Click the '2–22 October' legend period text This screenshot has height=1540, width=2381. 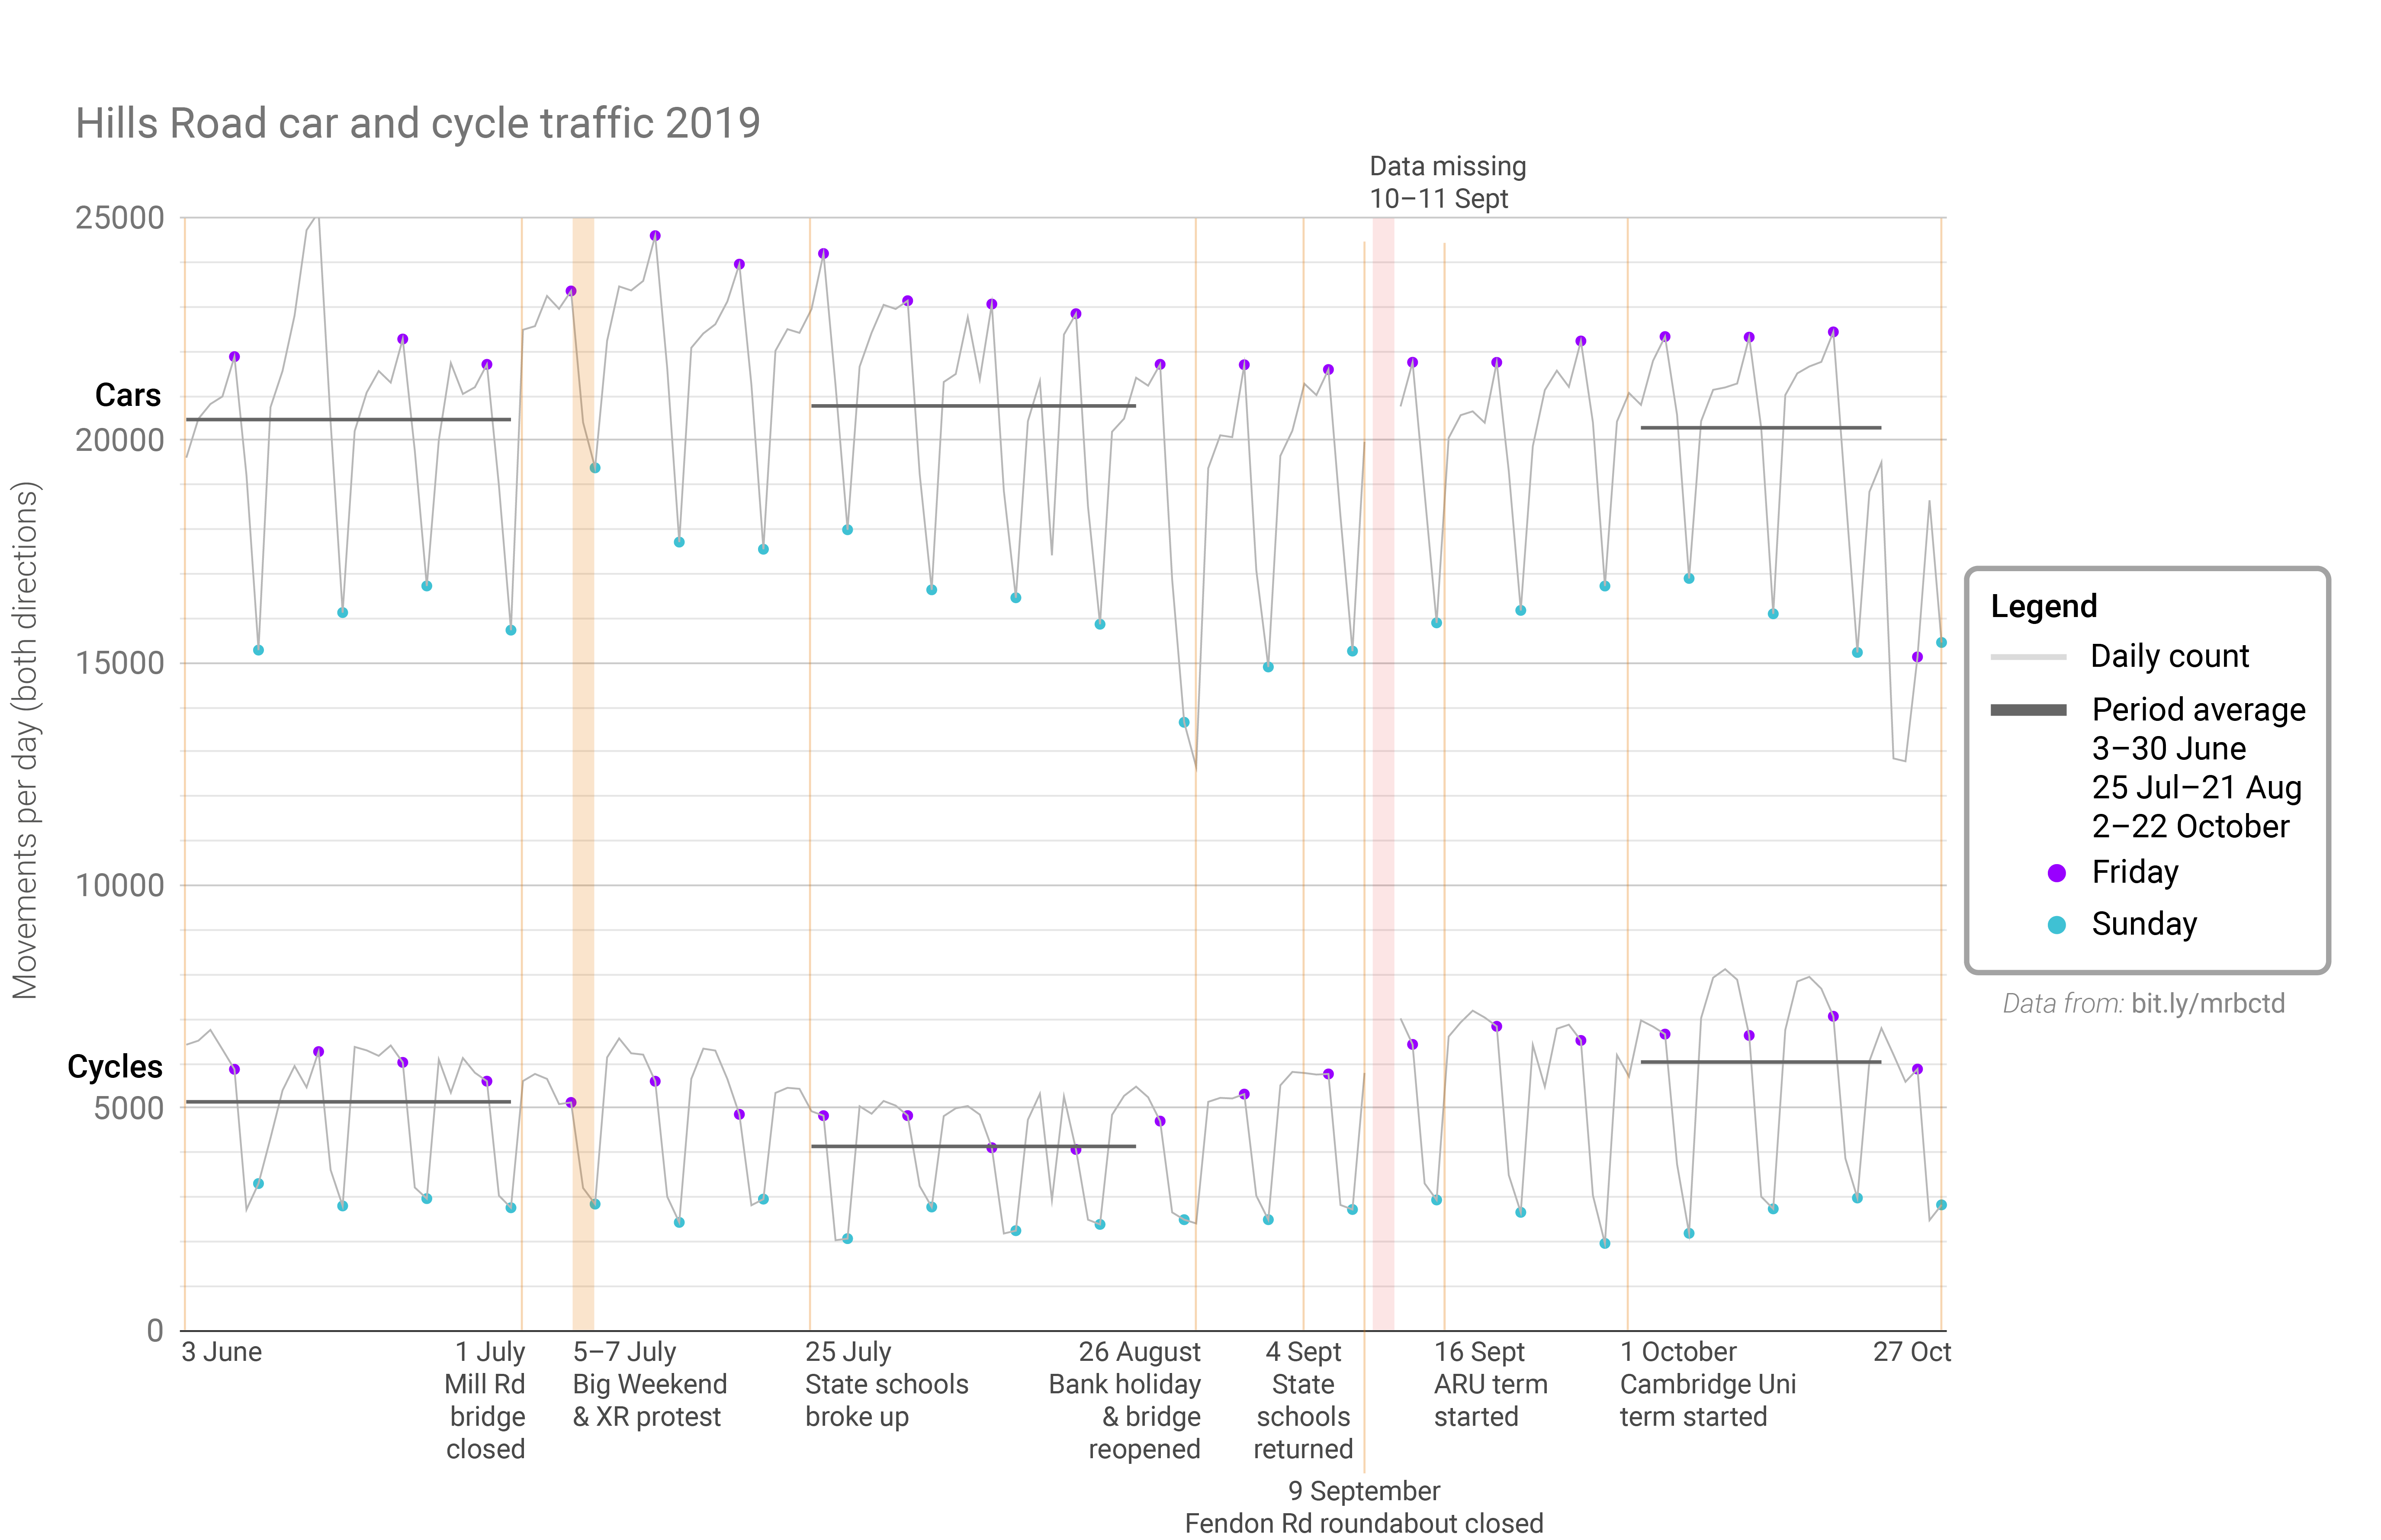pyautogui.click(x=2190, y=827)
